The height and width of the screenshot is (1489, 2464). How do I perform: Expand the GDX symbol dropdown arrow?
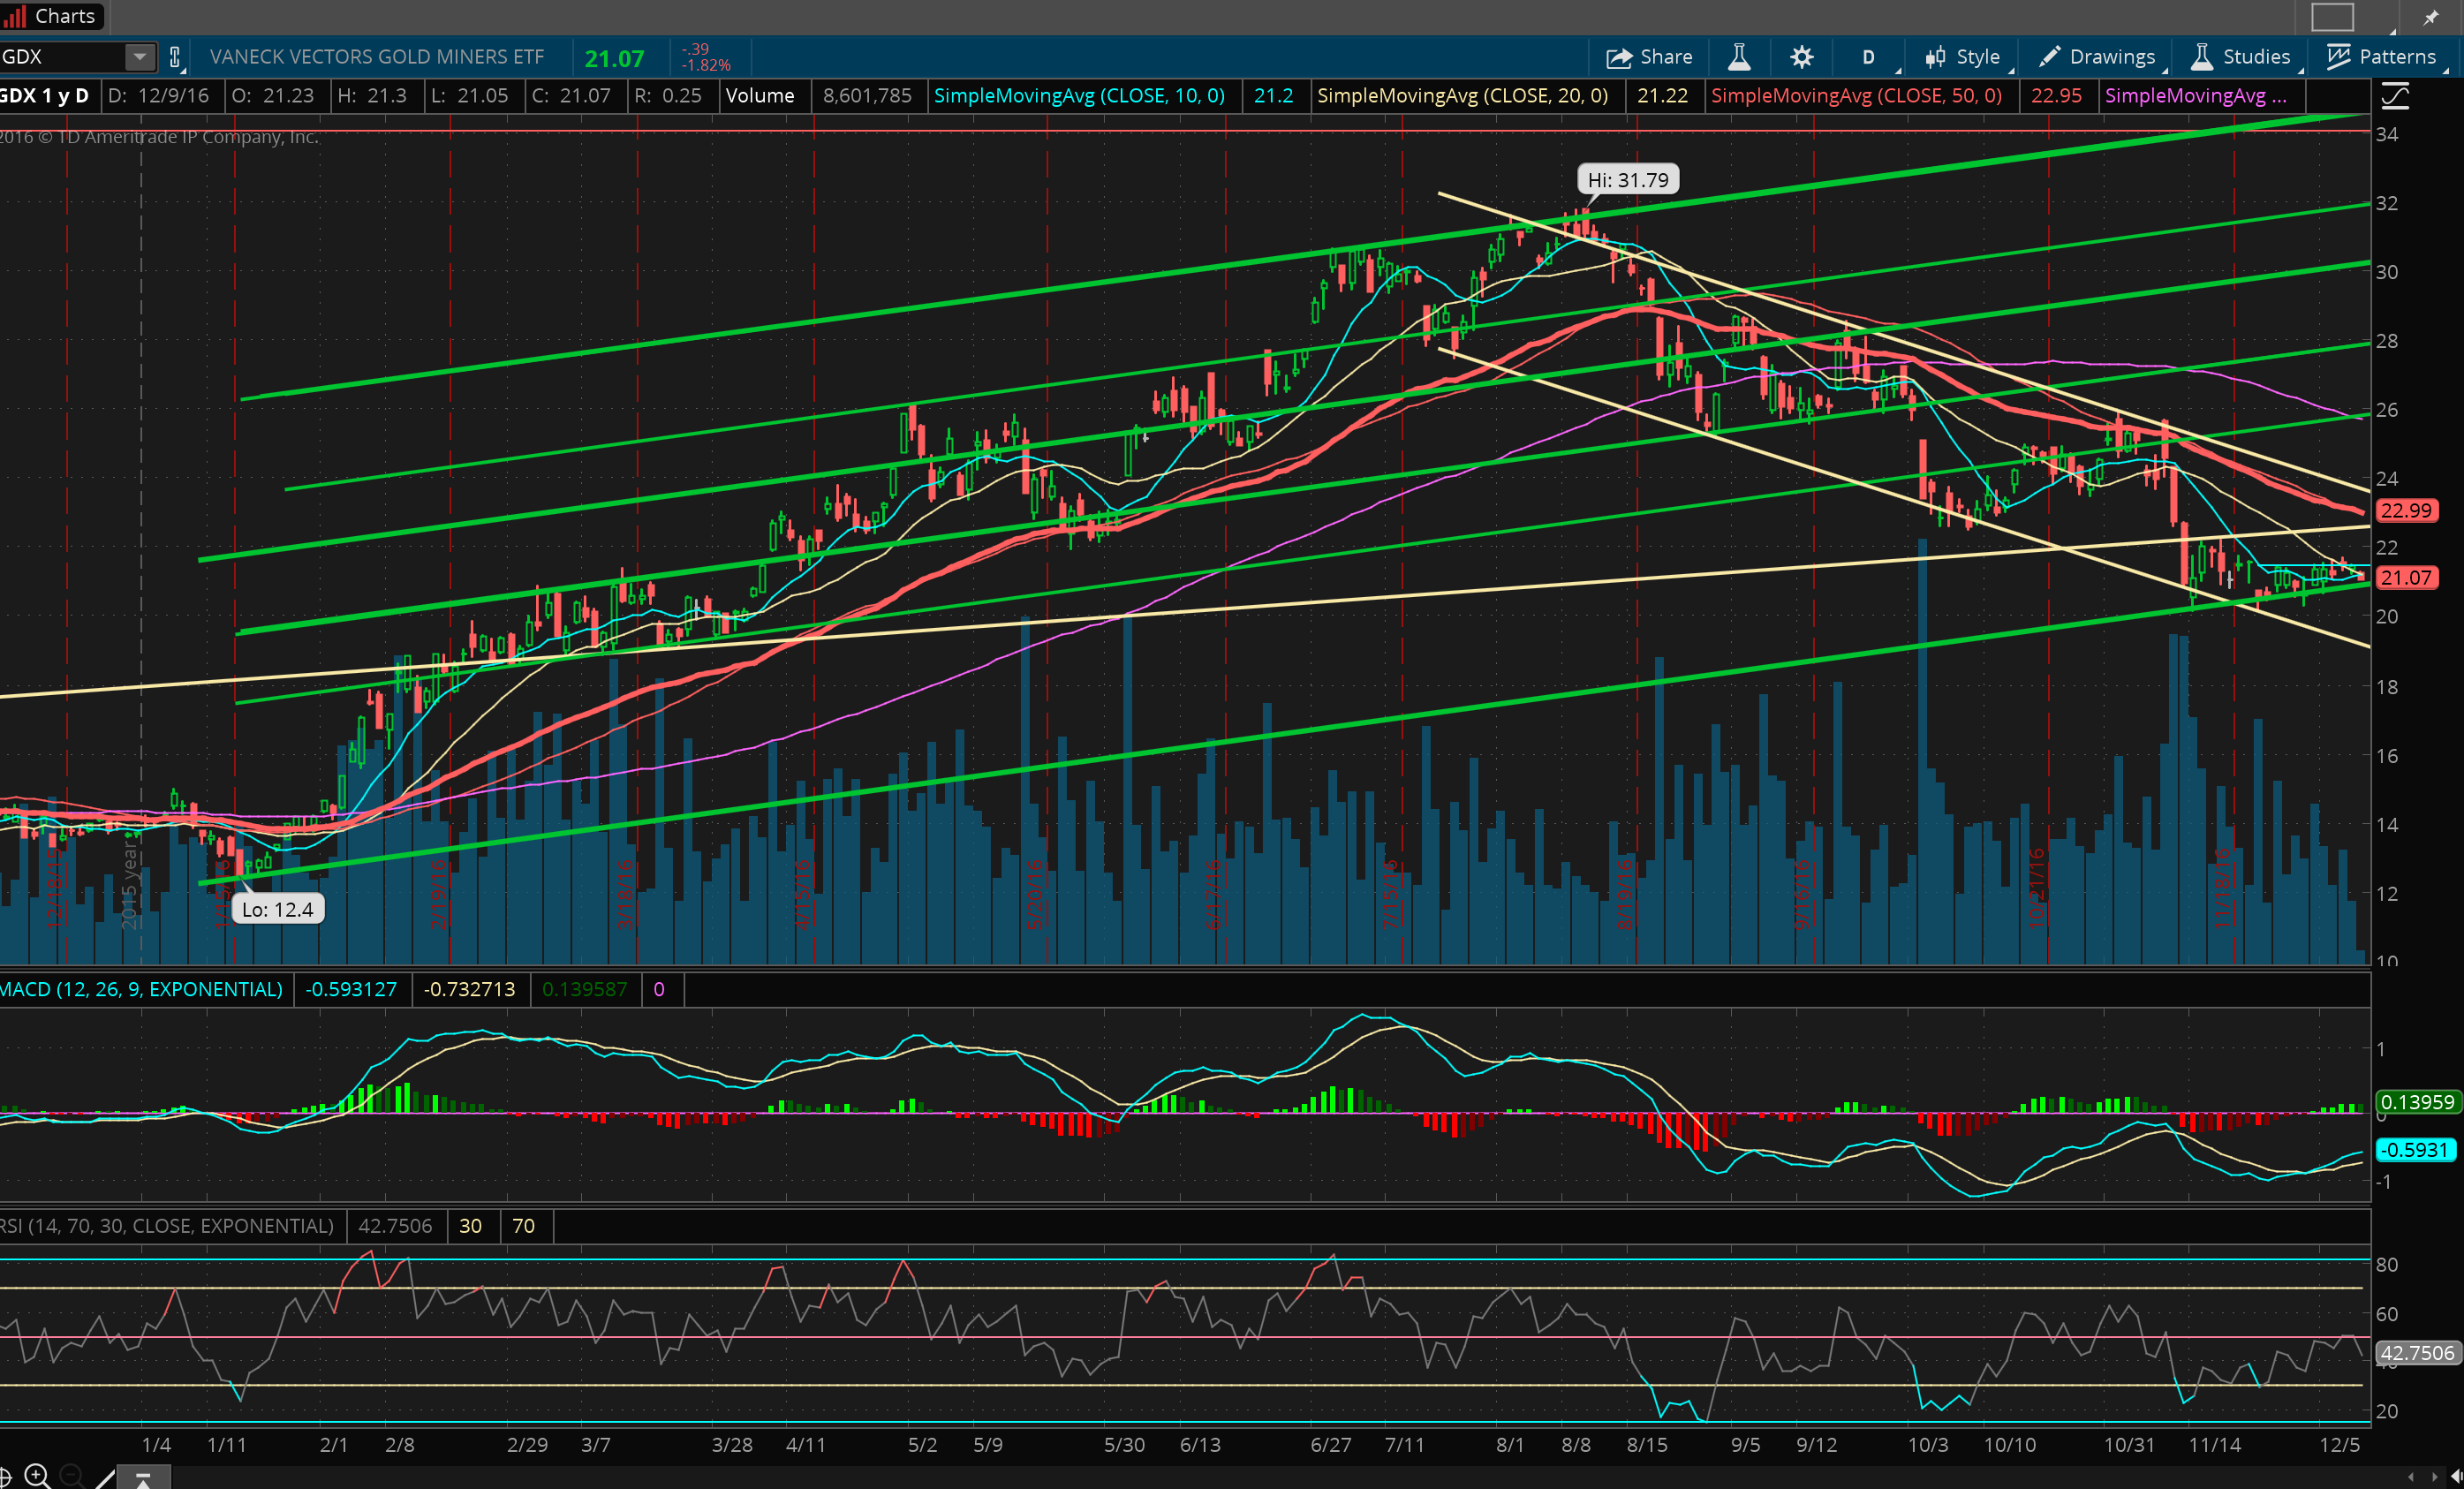(140, 57)
